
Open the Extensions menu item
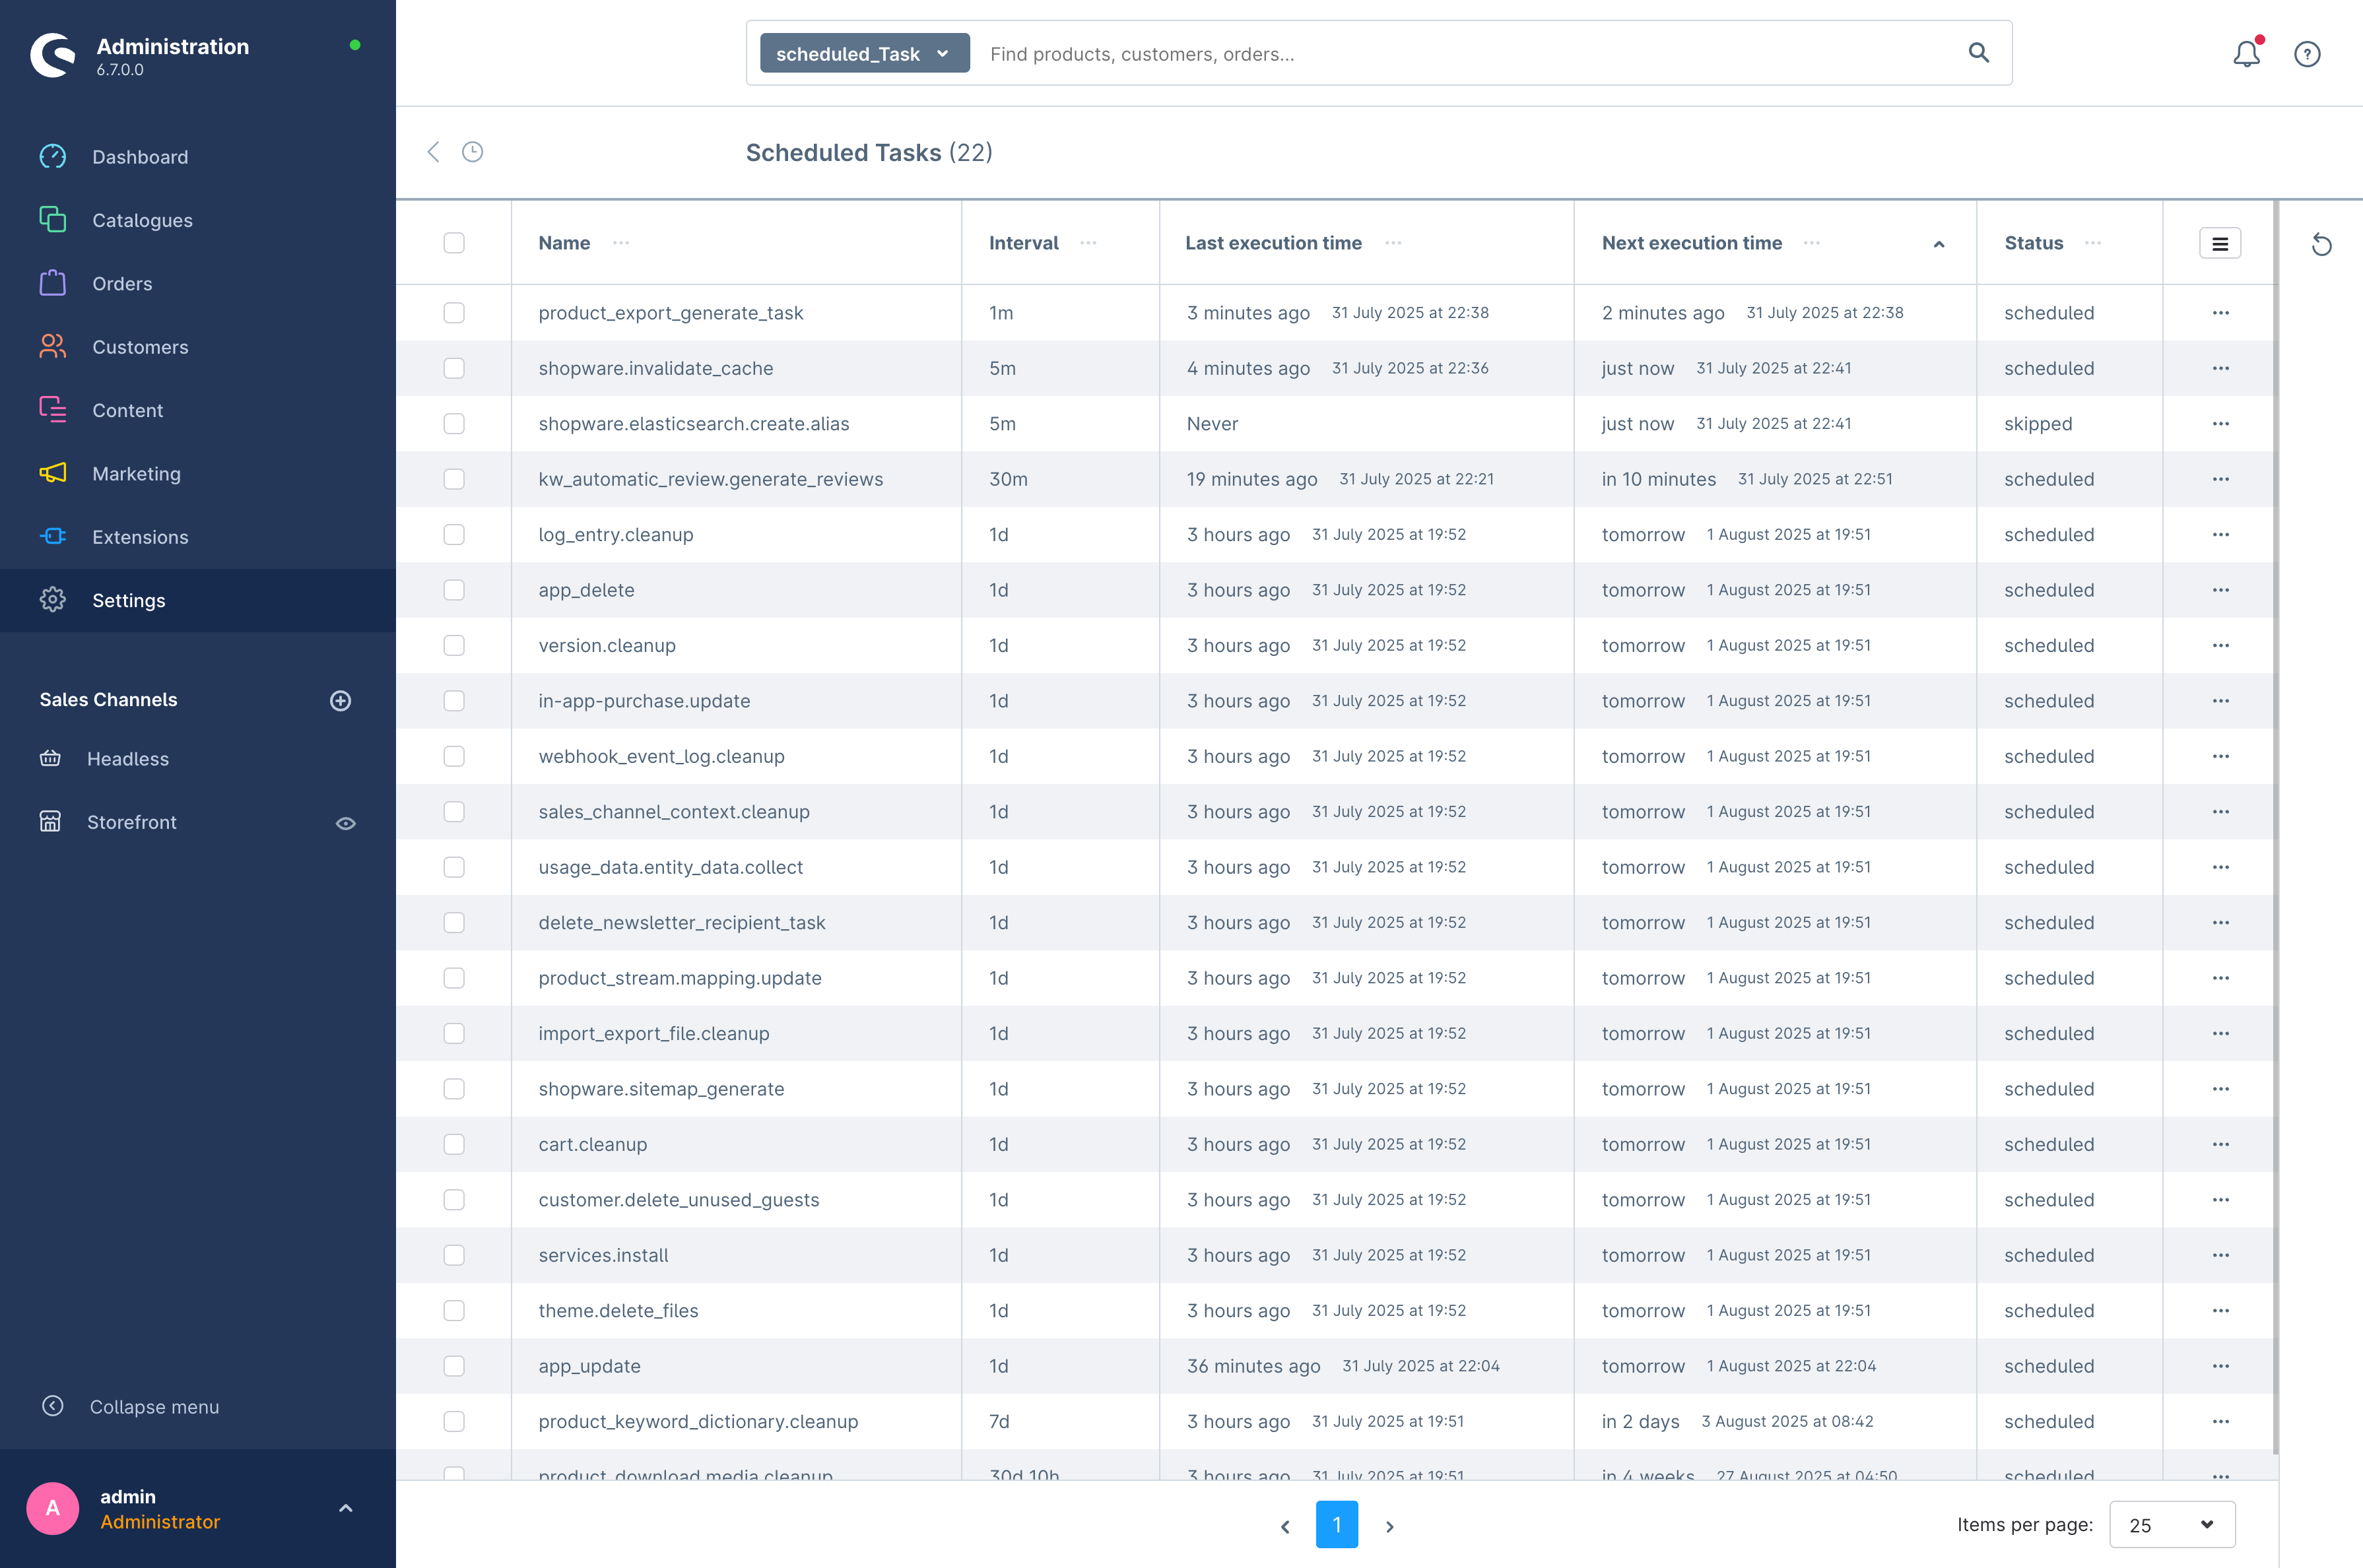pyautogui.click(x=140, y=537)
